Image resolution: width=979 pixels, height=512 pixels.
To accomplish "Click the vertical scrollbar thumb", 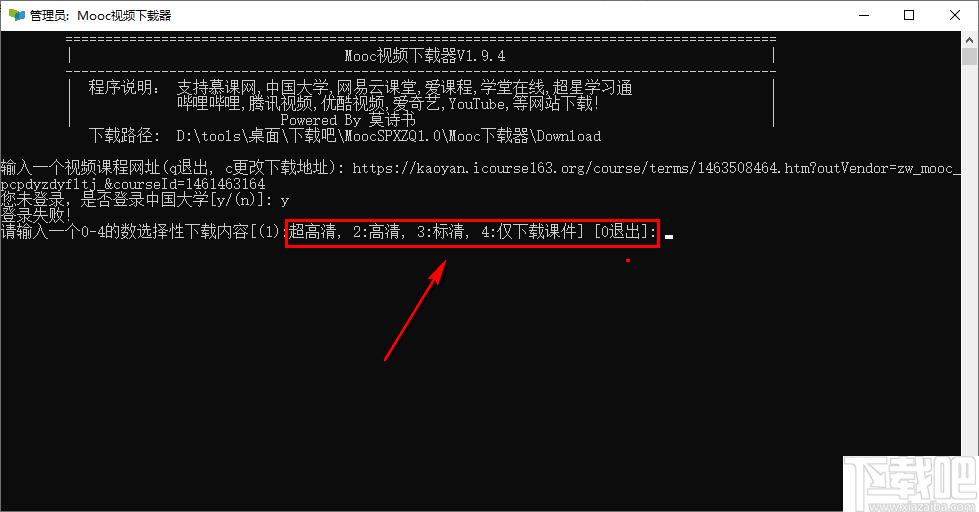I will pos(969,57).
